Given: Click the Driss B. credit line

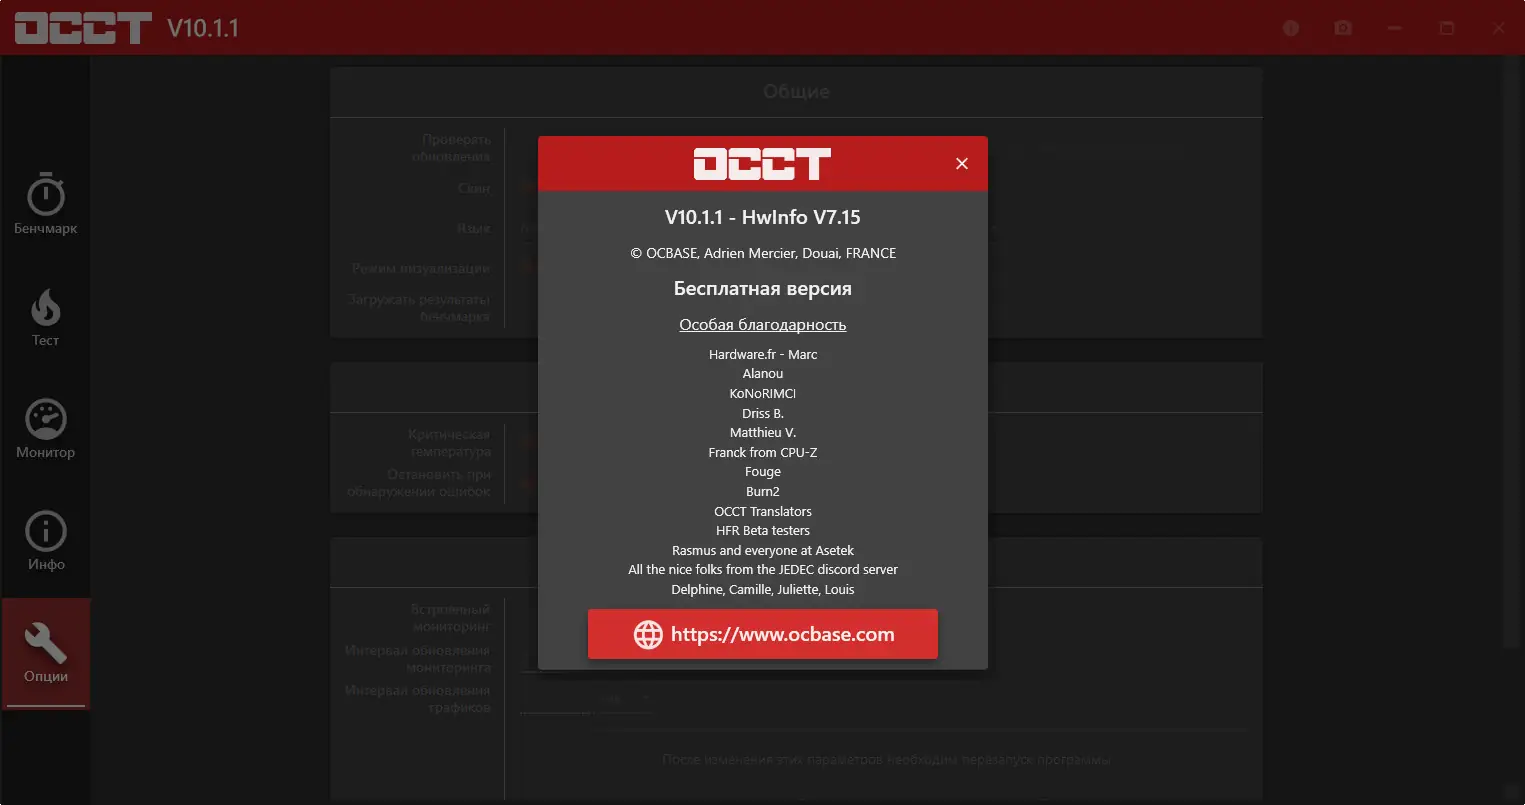Looking at the screenshot, I should 763,413.
